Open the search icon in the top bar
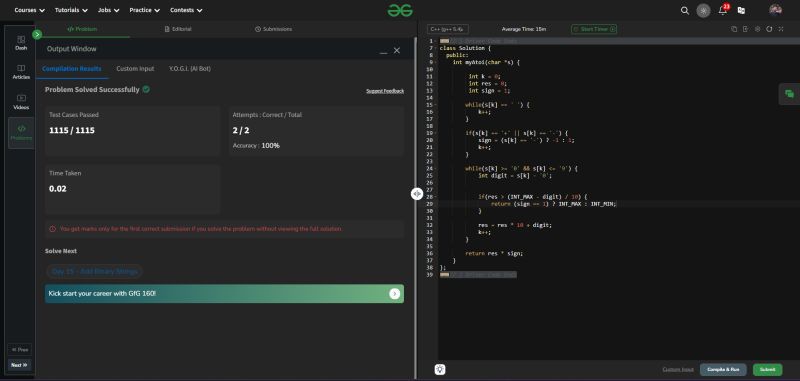The width and height of the screenshot is (800, 381). click(x=685, y=10)
